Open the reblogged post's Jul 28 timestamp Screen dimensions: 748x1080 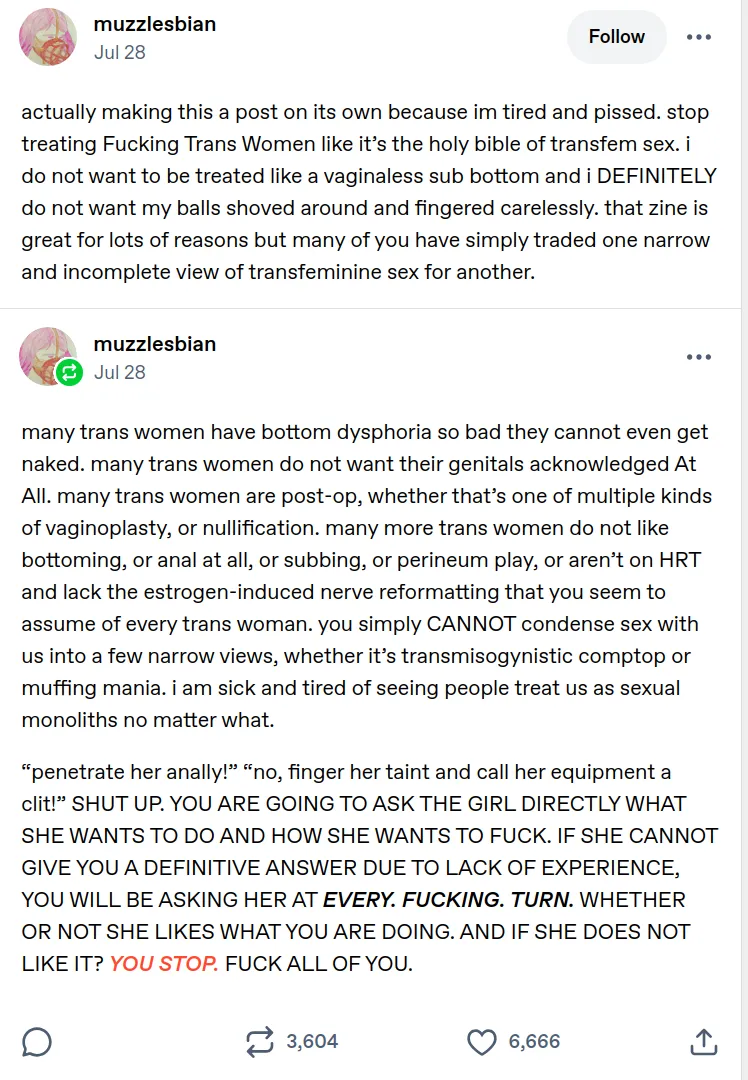(x=120, y=372)
